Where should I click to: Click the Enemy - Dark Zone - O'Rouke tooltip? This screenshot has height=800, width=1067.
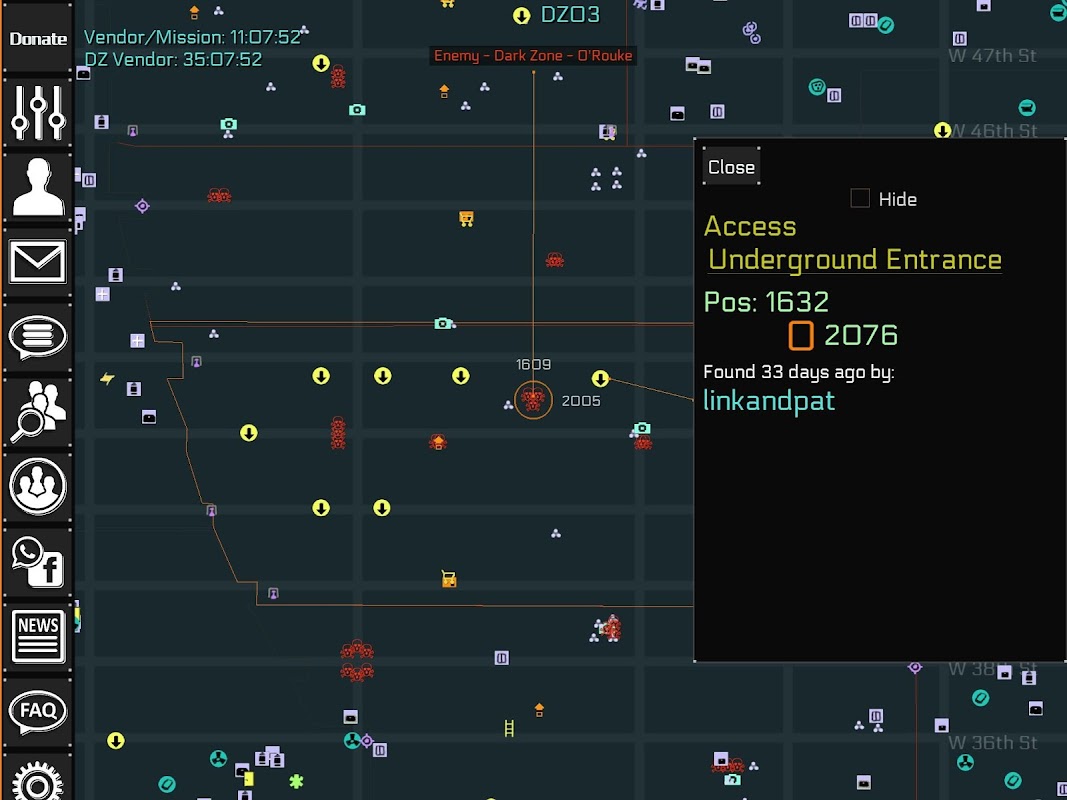click(x=534, y=56)
